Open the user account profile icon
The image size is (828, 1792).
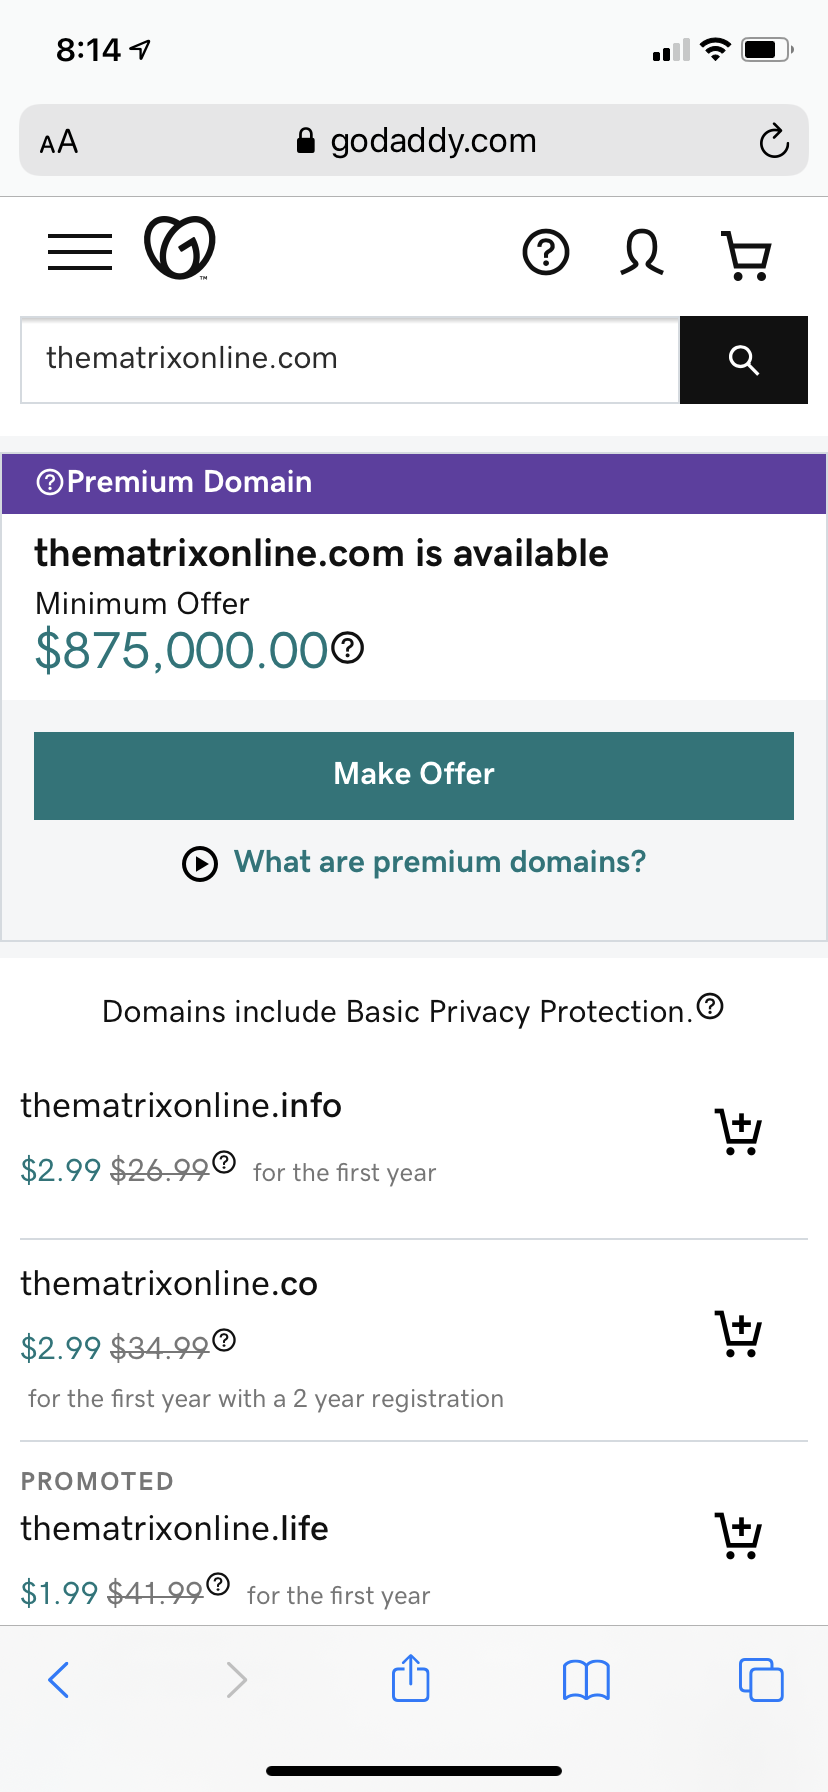[x=642, y=252]
